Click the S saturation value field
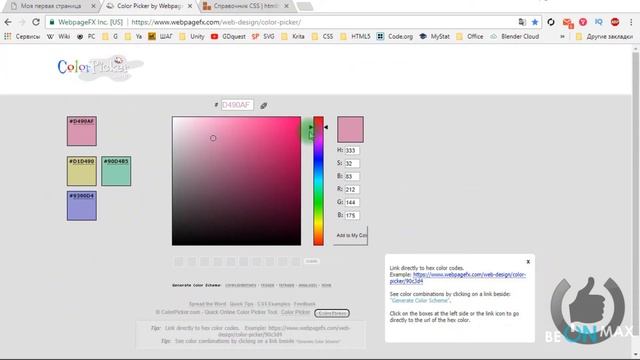This screenshot has height=360, width=640. click(352, 164)
